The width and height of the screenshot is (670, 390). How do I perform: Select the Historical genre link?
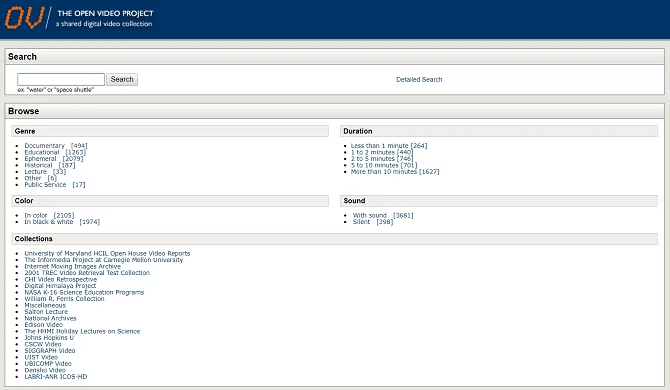(38, 165)
